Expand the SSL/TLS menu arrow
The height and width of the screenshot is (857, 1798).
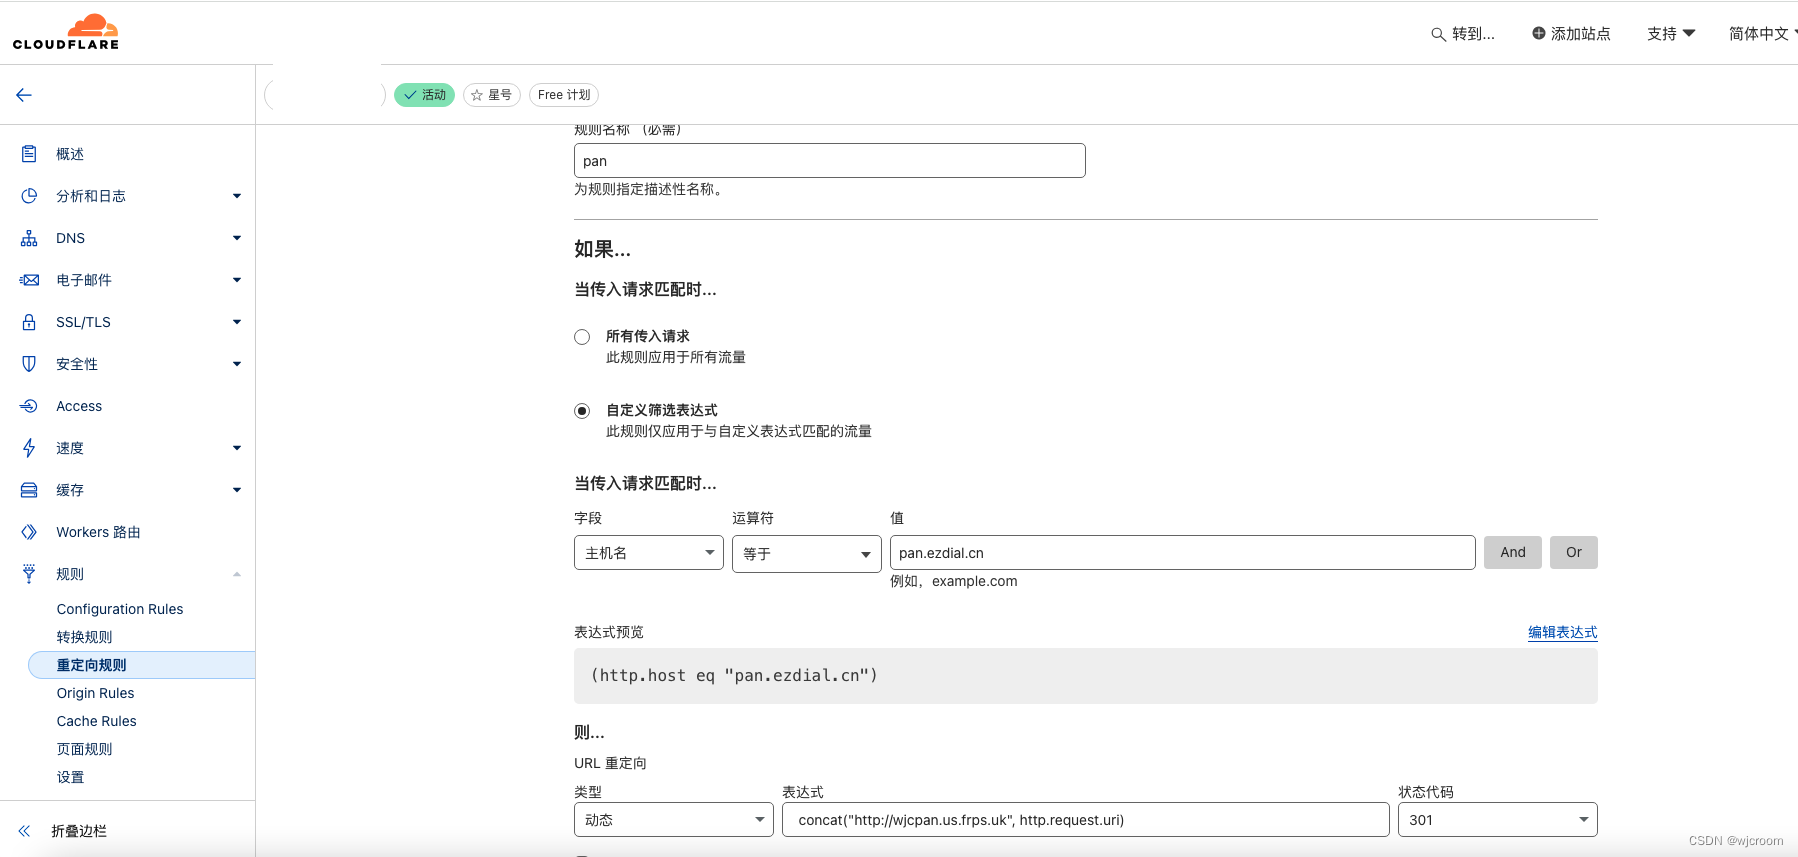pos(237,322)
